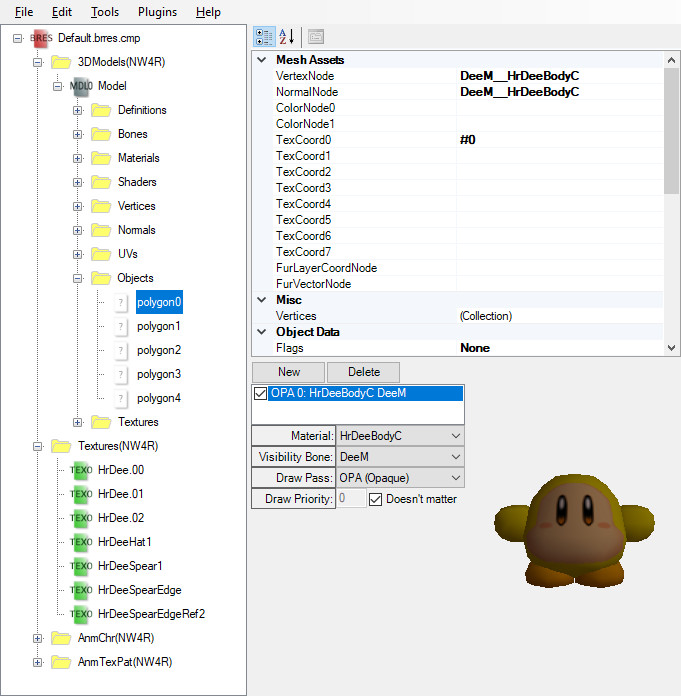Click the MDL0 Model node icon
Screen dimensions: 681x696
coord(81,86)
